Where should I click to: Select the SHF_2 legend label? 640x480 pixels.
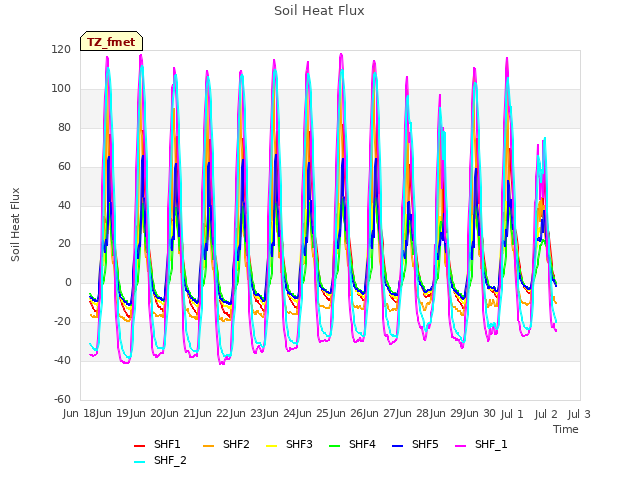click(x=170, y=460)
